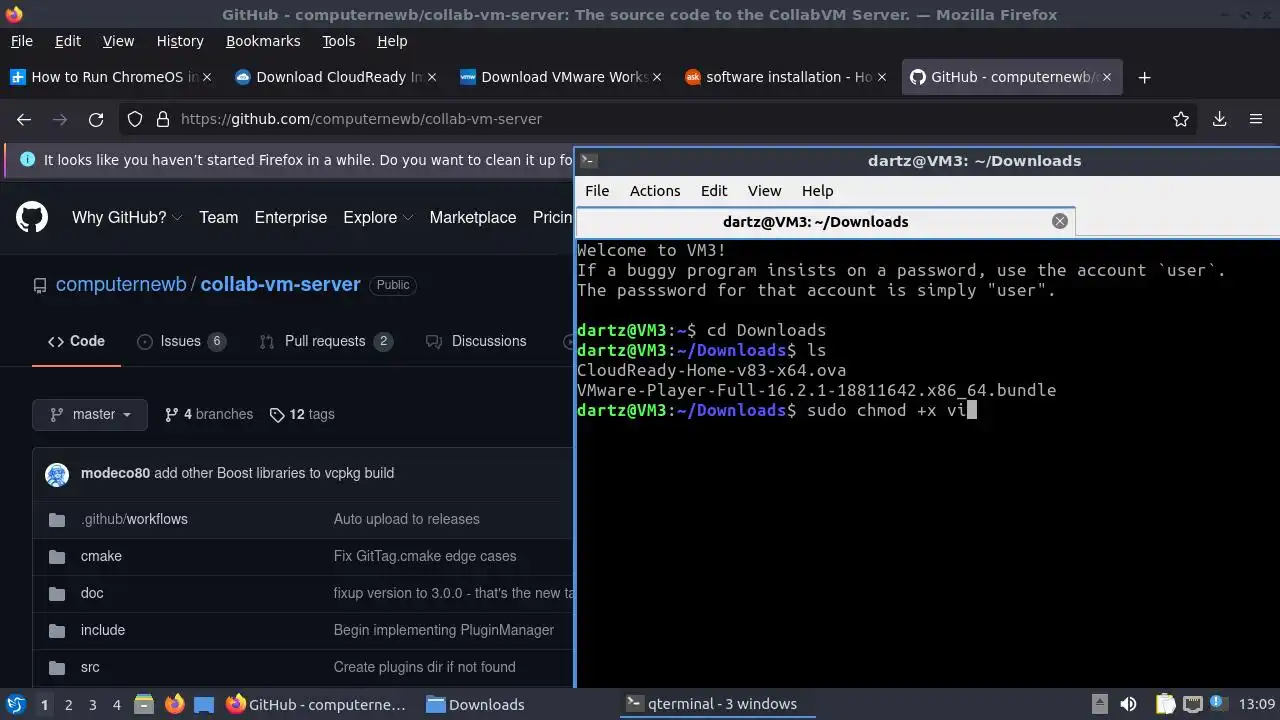The image size is (1280, 720).
Task: Open Firefox Tools menu
Action: tap(338, 41)
